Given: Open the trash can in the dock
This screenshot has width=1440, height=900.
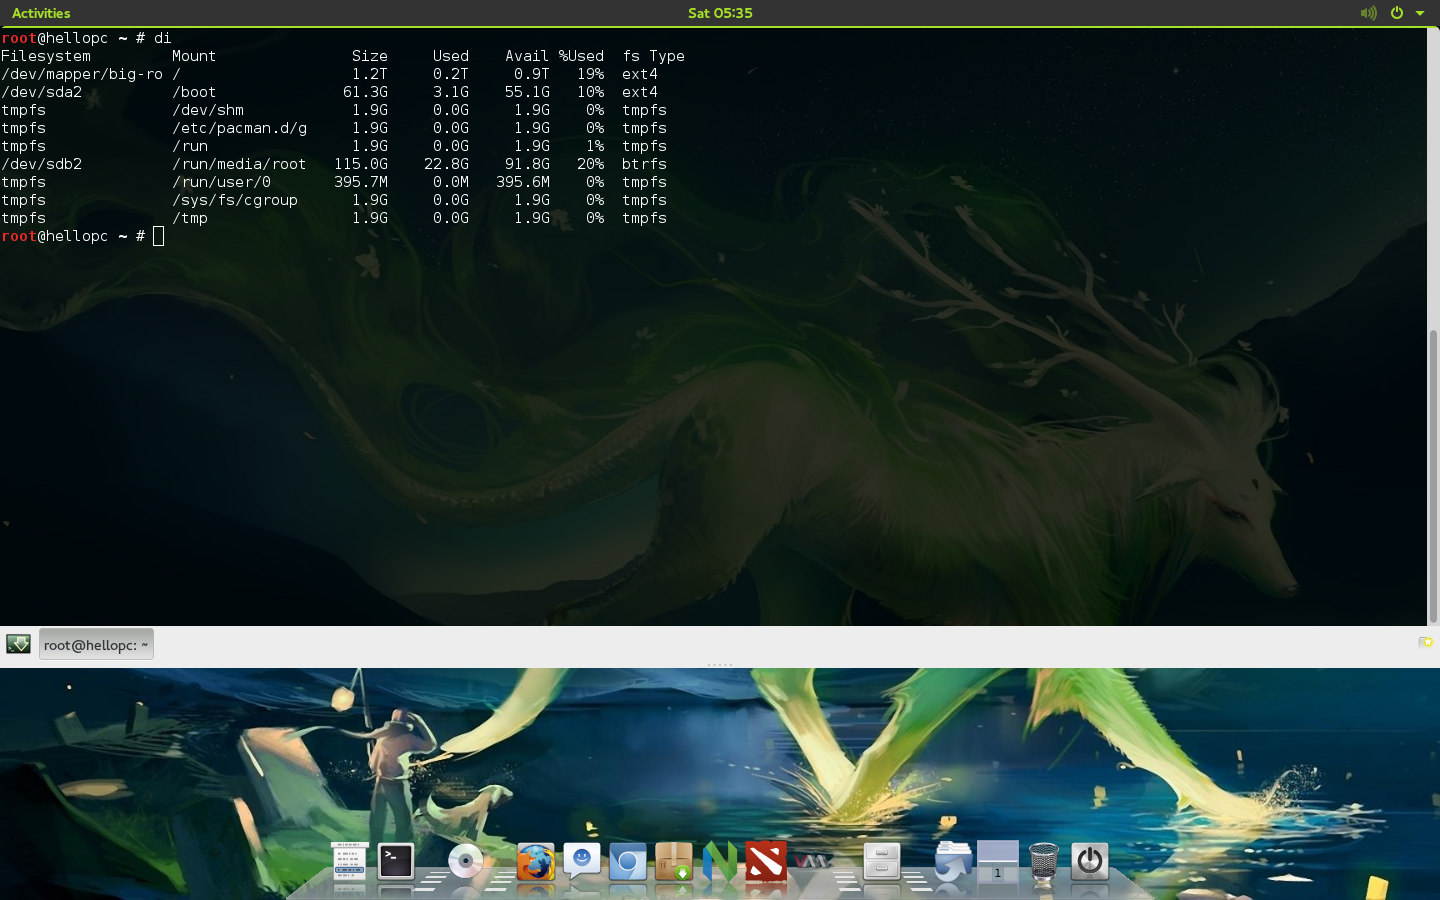Looking at the screenshot, I should [x=1044, y=862].
